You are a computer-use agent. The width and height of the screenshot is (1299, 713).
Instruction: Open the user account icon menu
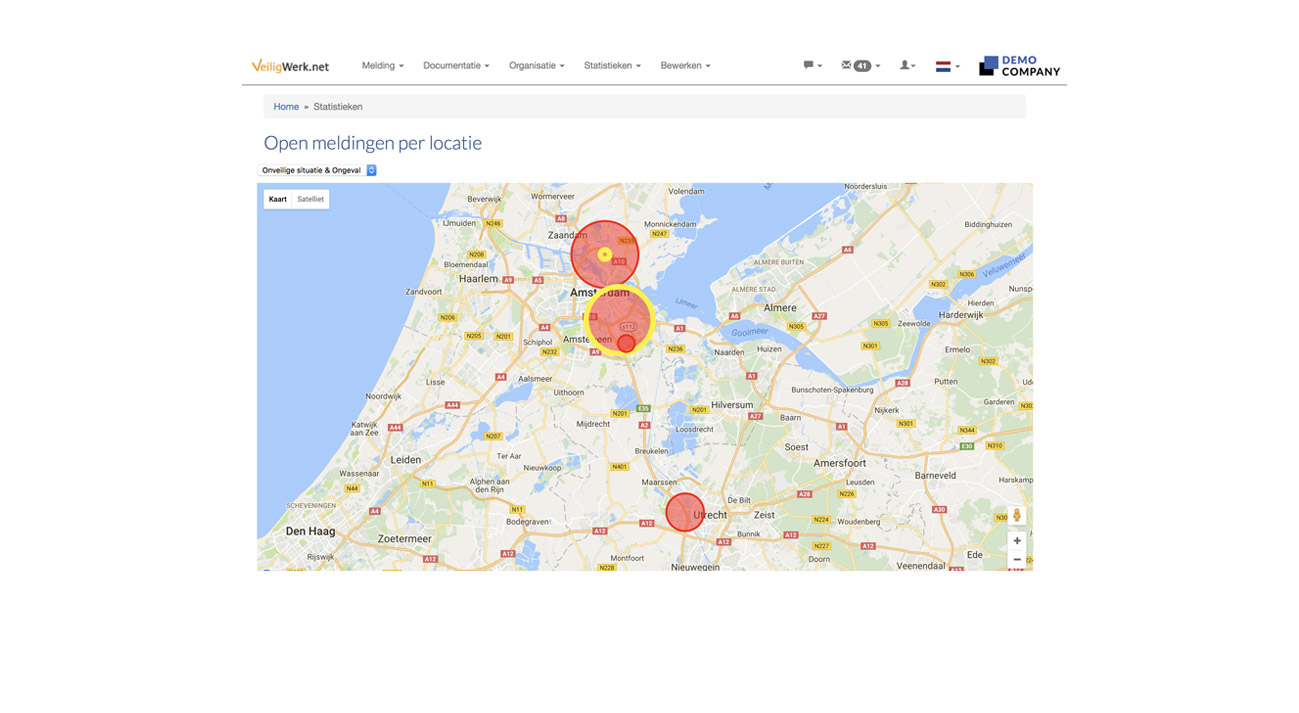[907, 66]
